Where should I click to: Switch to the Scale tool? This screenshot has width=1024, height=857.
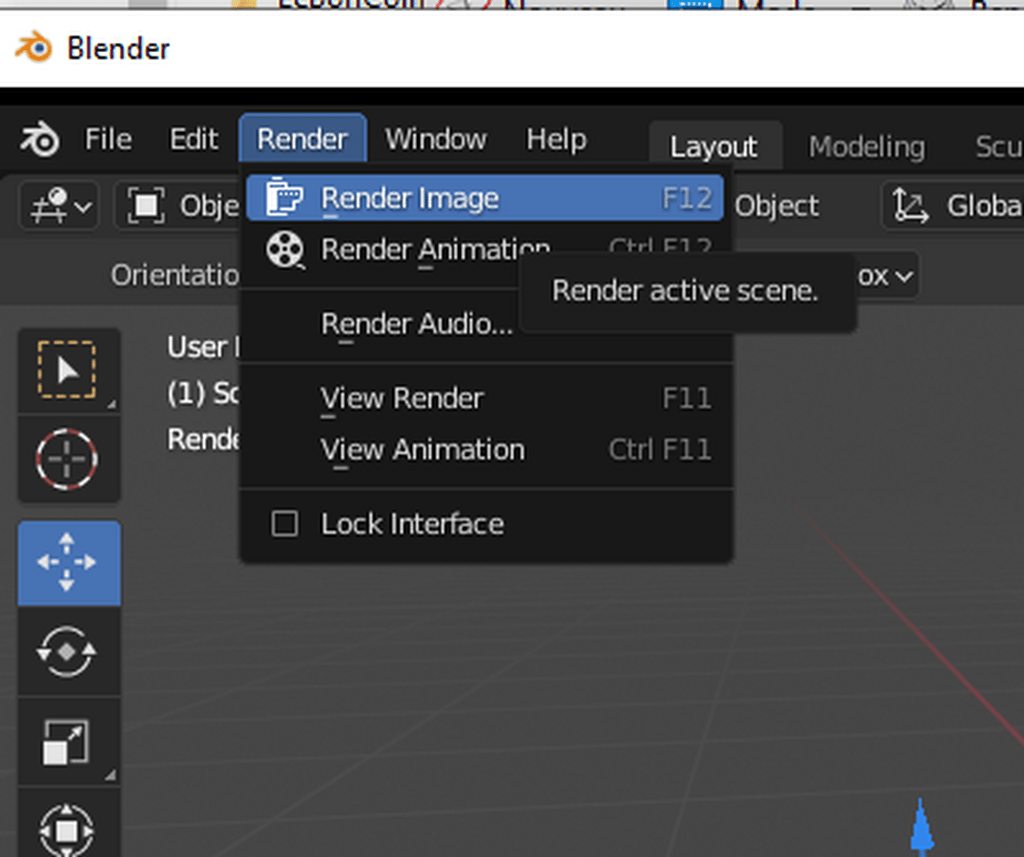pyautogui.click(x=69, y=741)
